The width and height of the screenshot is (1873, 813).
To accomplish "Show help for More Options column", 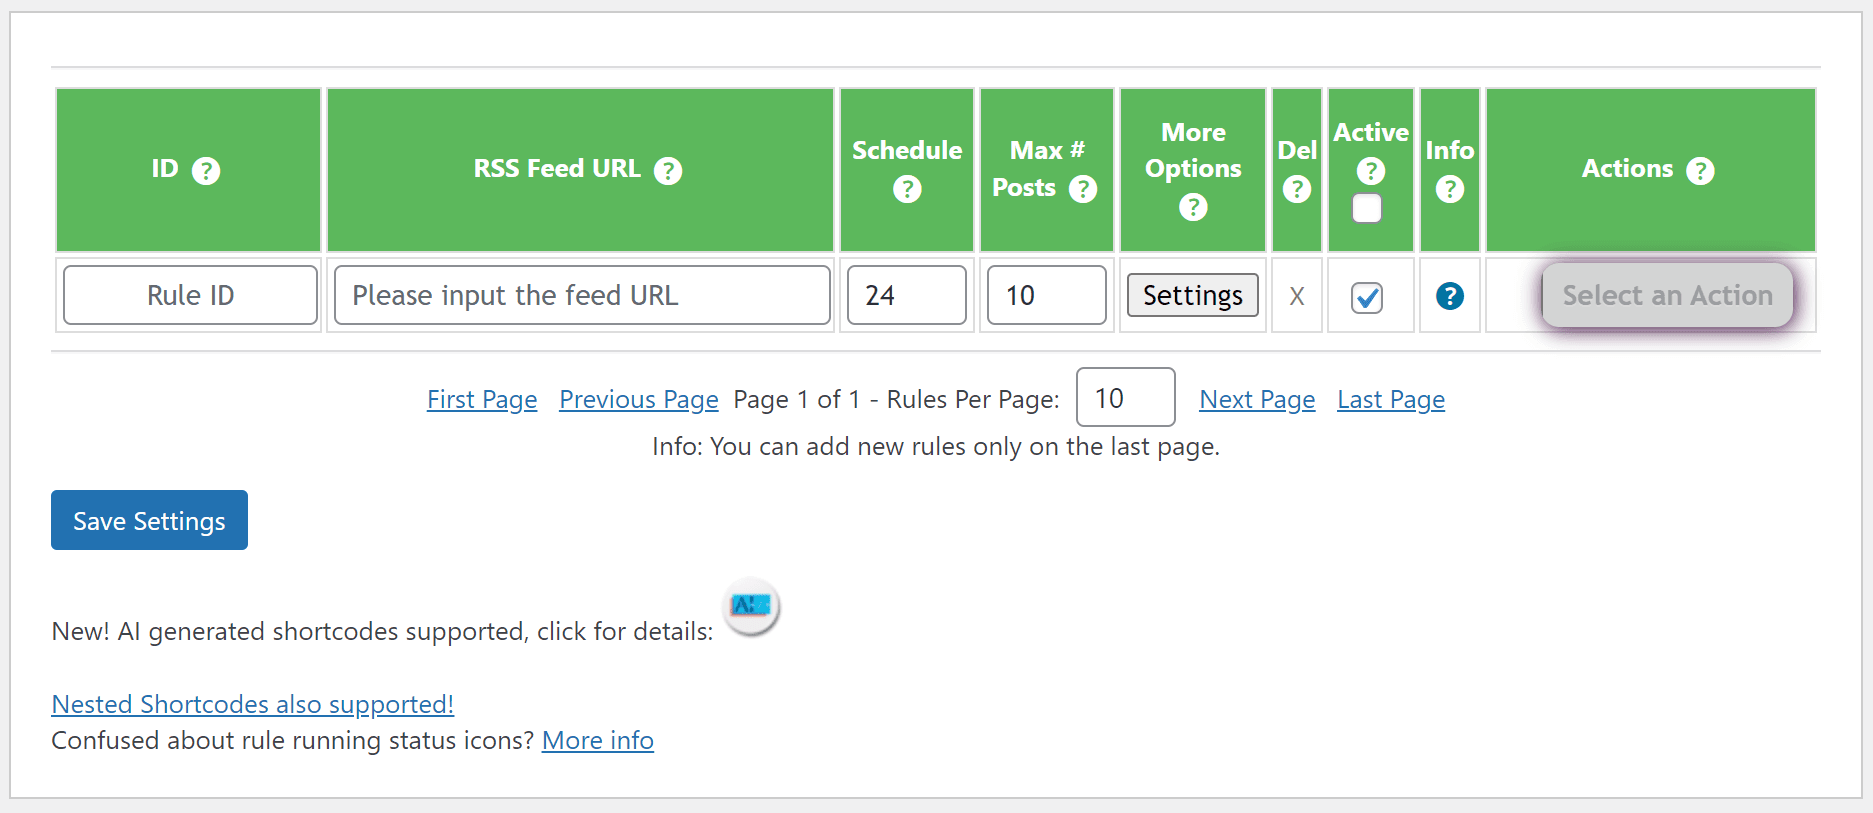I will [x=1193, y=207].
